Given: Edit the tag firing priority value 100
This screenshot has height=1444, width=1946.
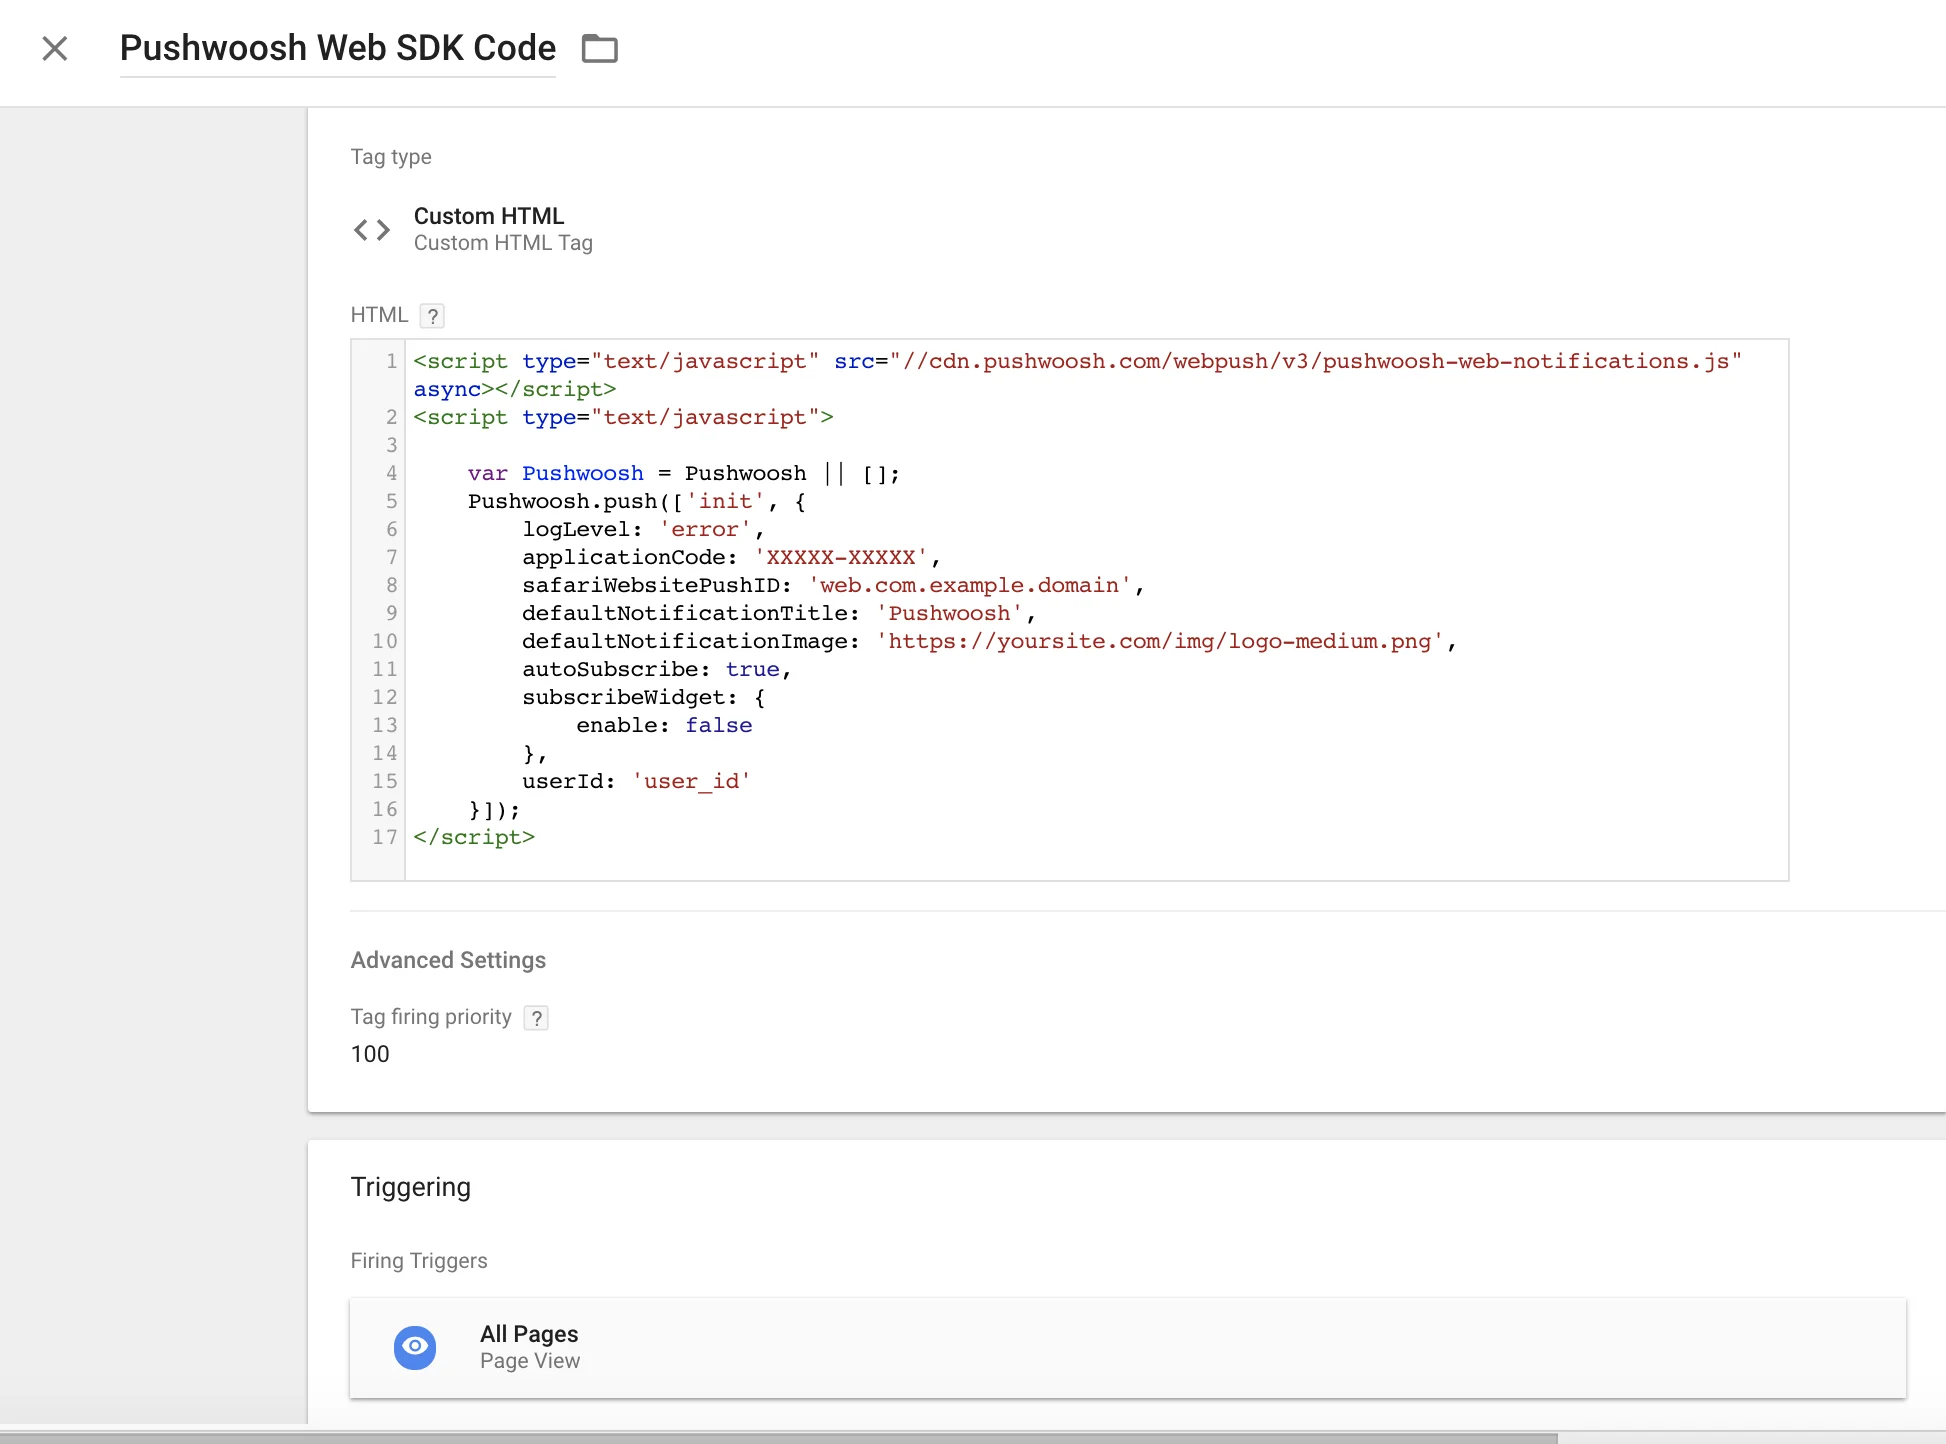Looking at the screenshot, I should (x=370, y=1054).
